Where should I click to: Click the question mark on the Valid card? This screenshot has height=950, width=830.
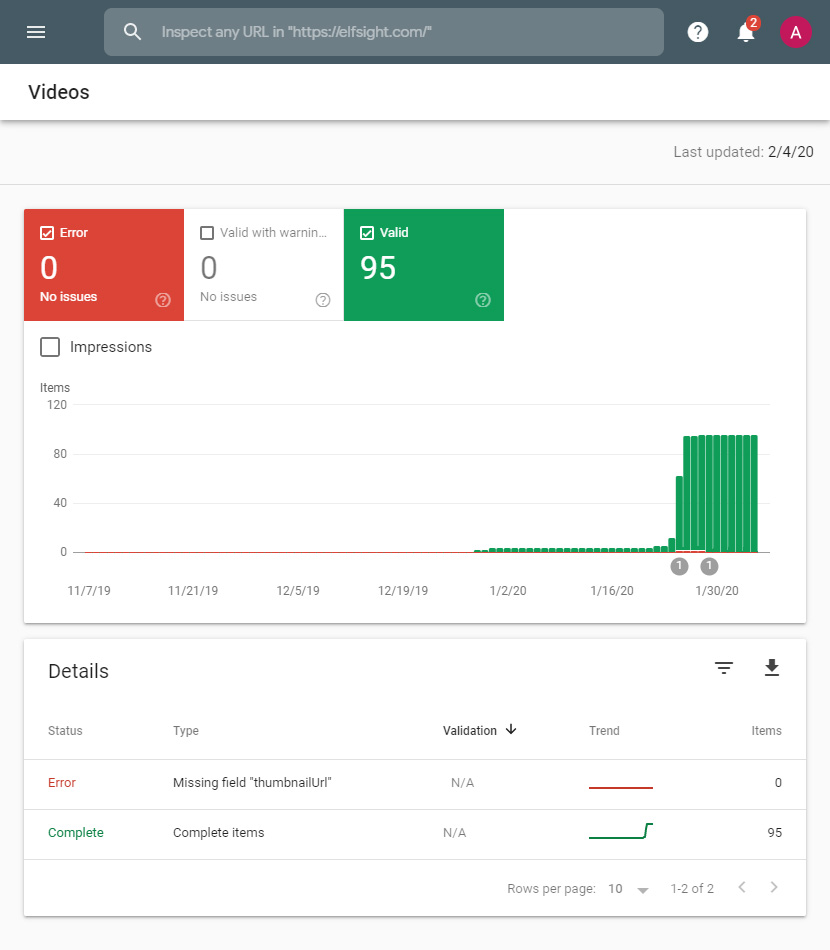(x=482, y=299)
